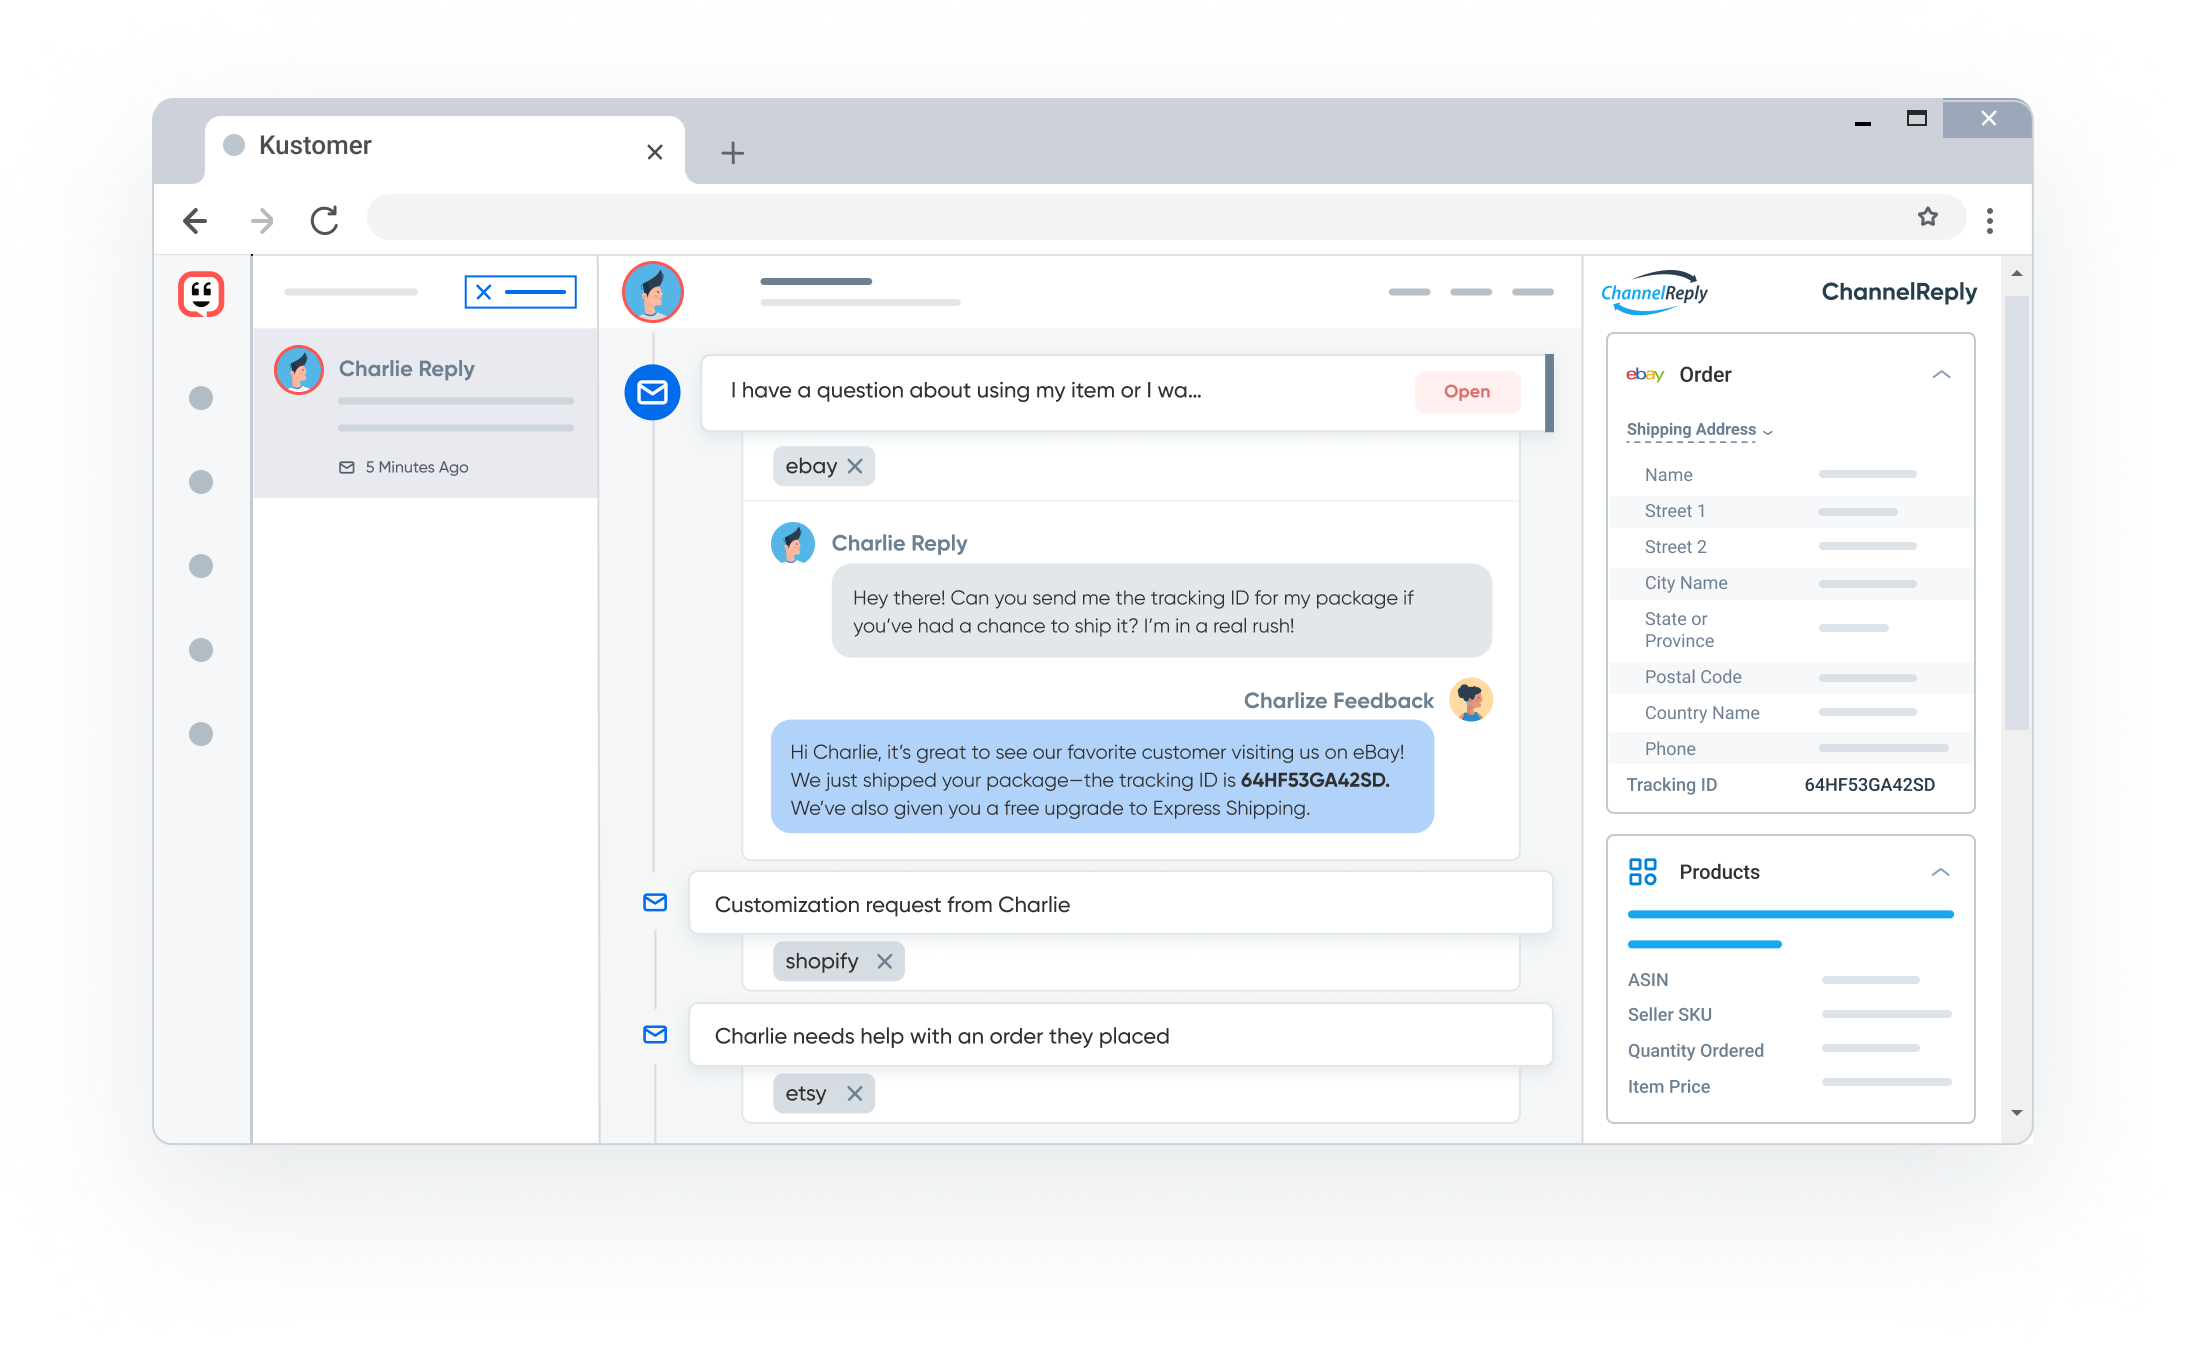Click the ChannelReply logo

1655,292
